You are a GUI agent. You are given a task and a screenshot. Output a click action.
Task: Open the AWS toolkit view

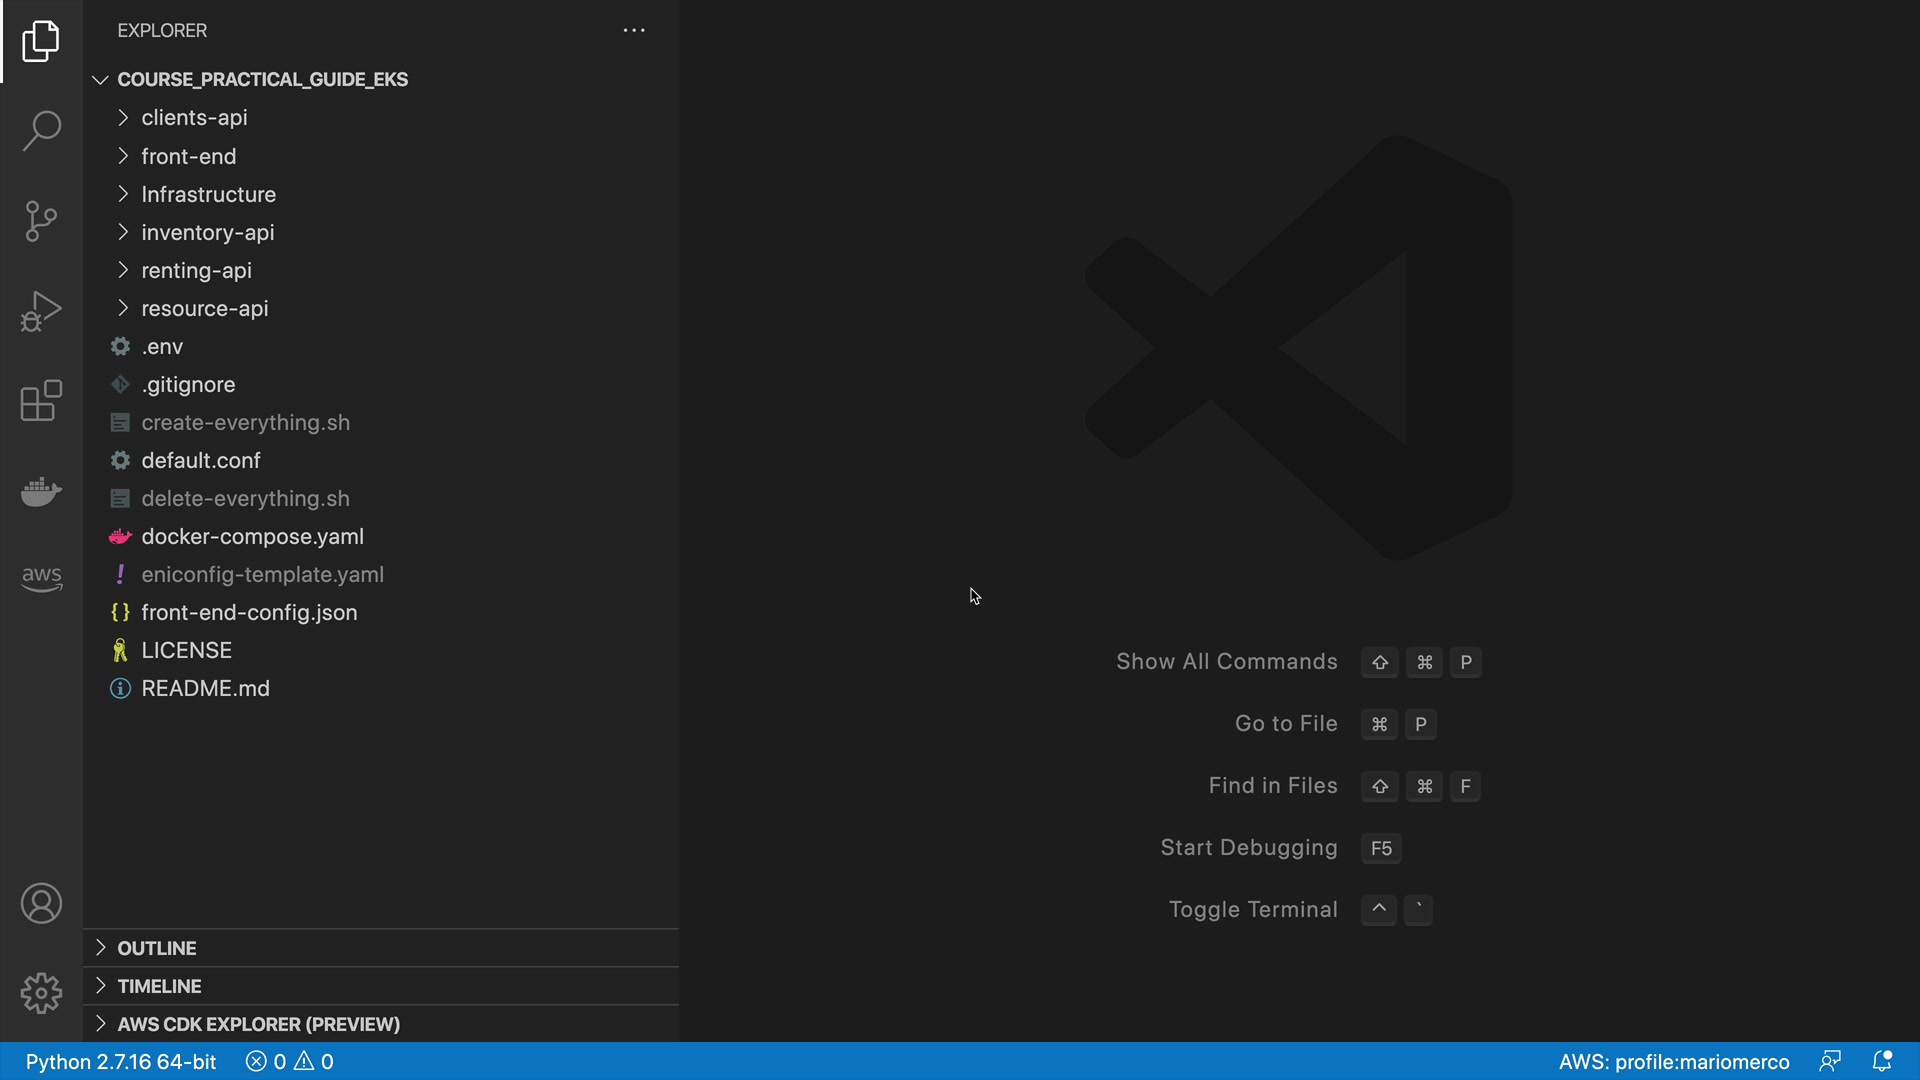point(41,577)
